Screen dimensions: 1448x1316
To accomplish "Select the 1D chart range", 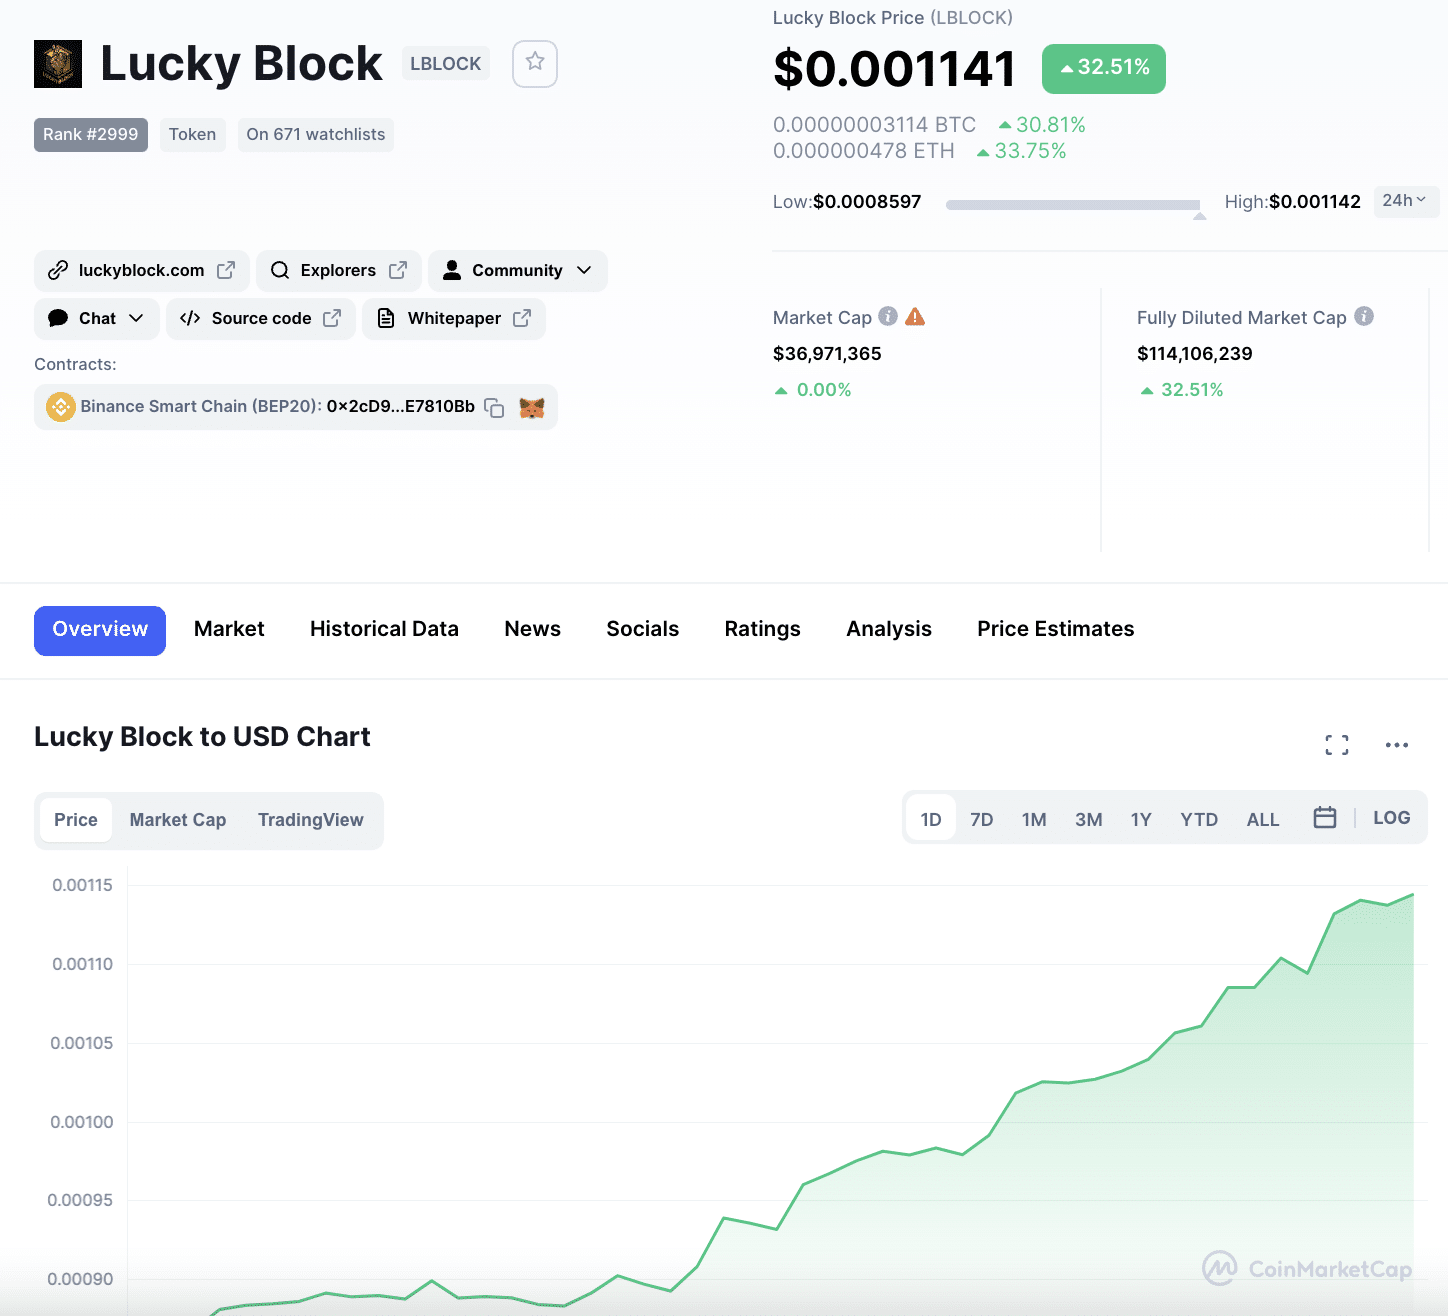I will [x=931, y=819].
